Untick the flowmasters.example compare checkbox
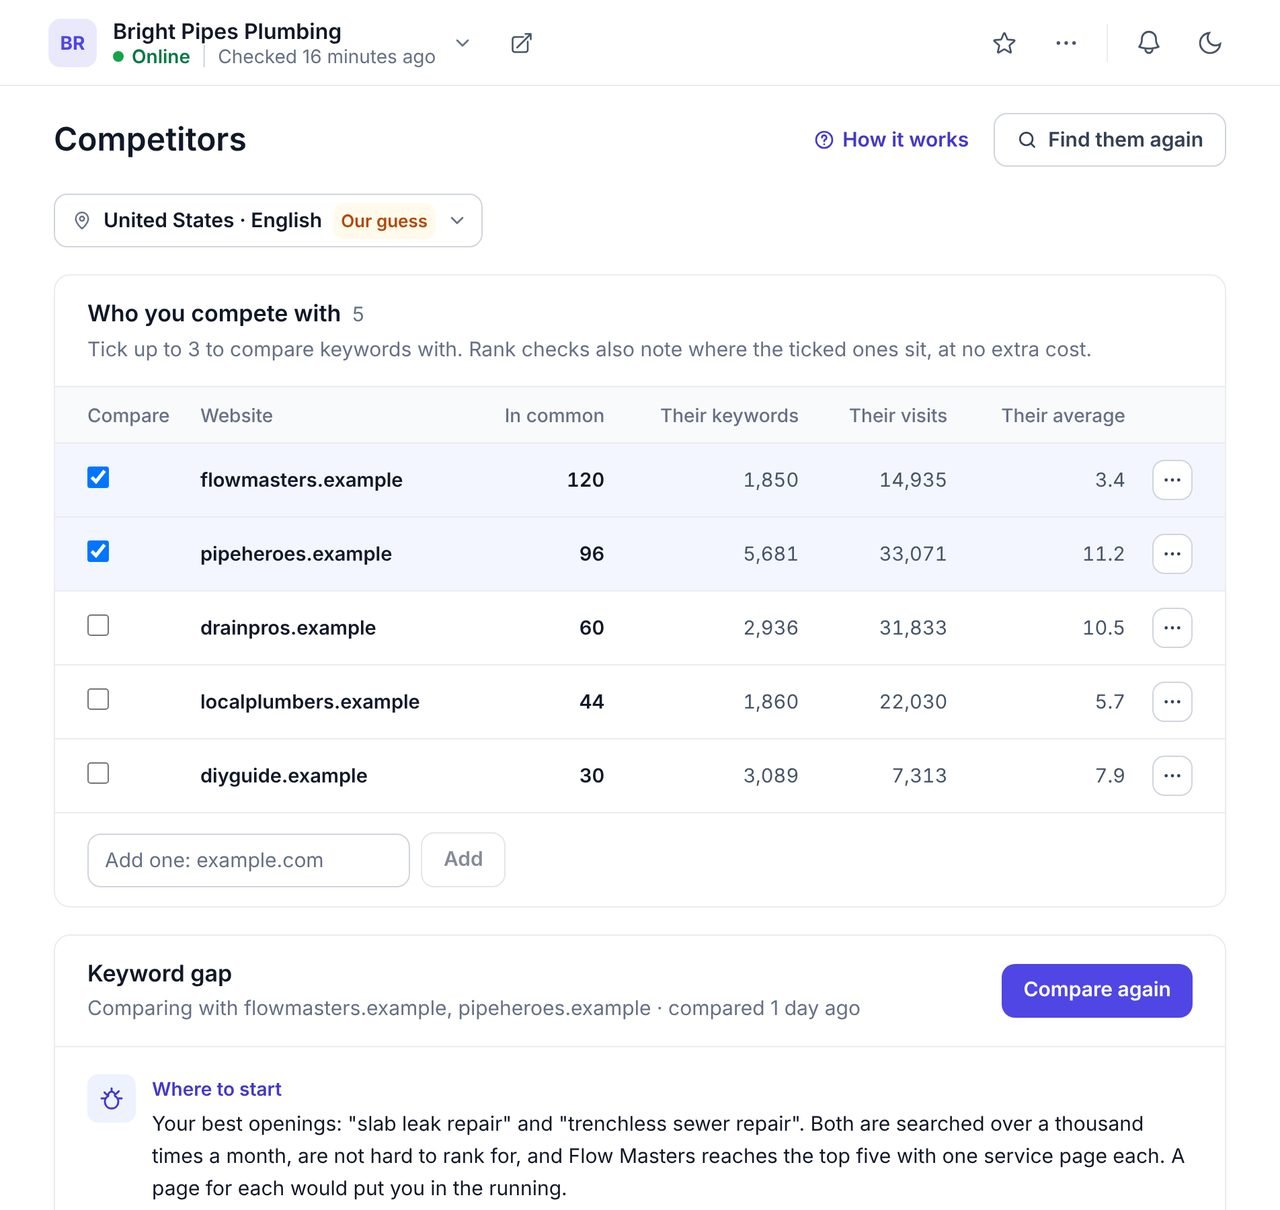The height and width of the screenshot is (1210, 1280). click(98, 477)
